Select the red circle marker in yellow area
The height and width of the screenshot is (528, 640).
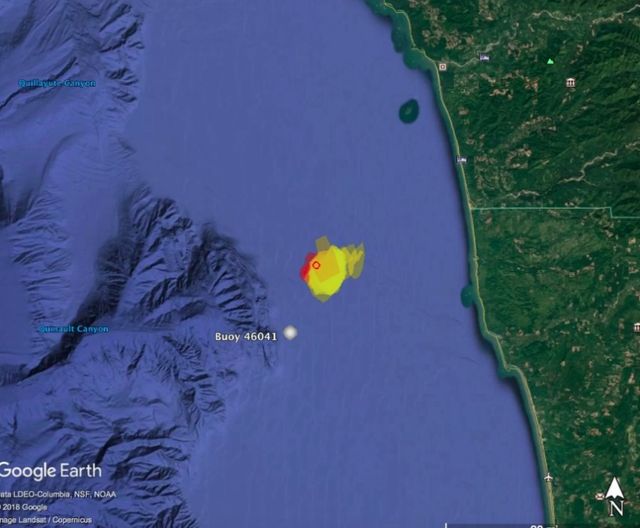pos(316,265)
